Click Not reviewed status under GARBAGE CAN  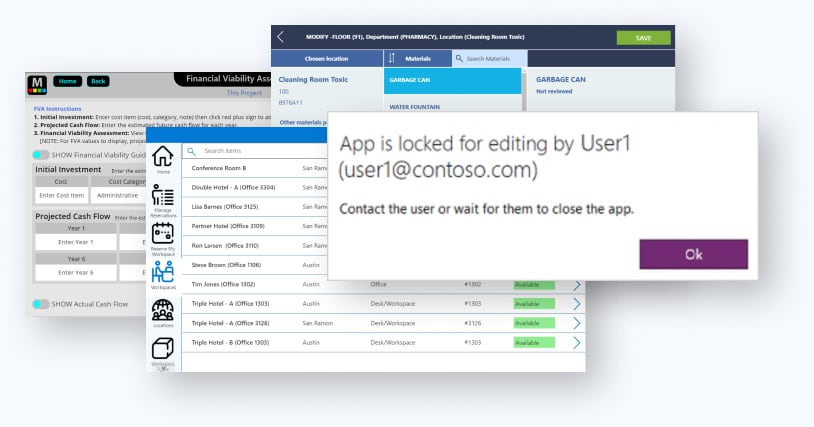(x=554, y=91)
